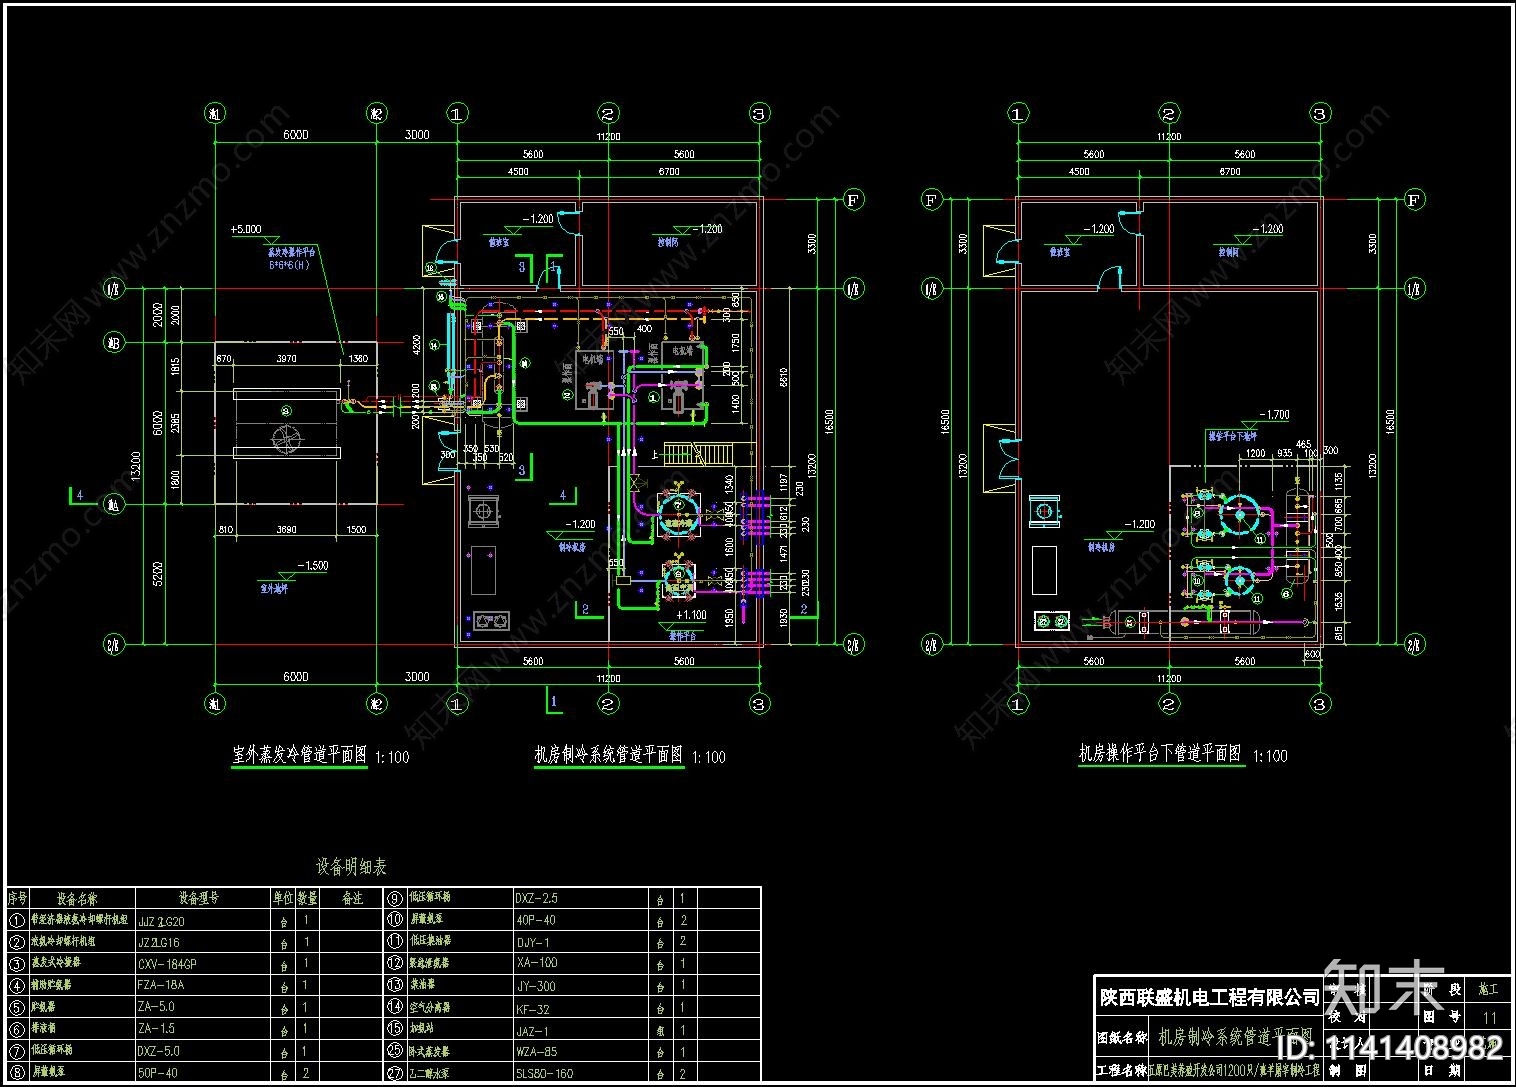
Task: Select the 40P-40 model cell
Action: pos(535,920)
